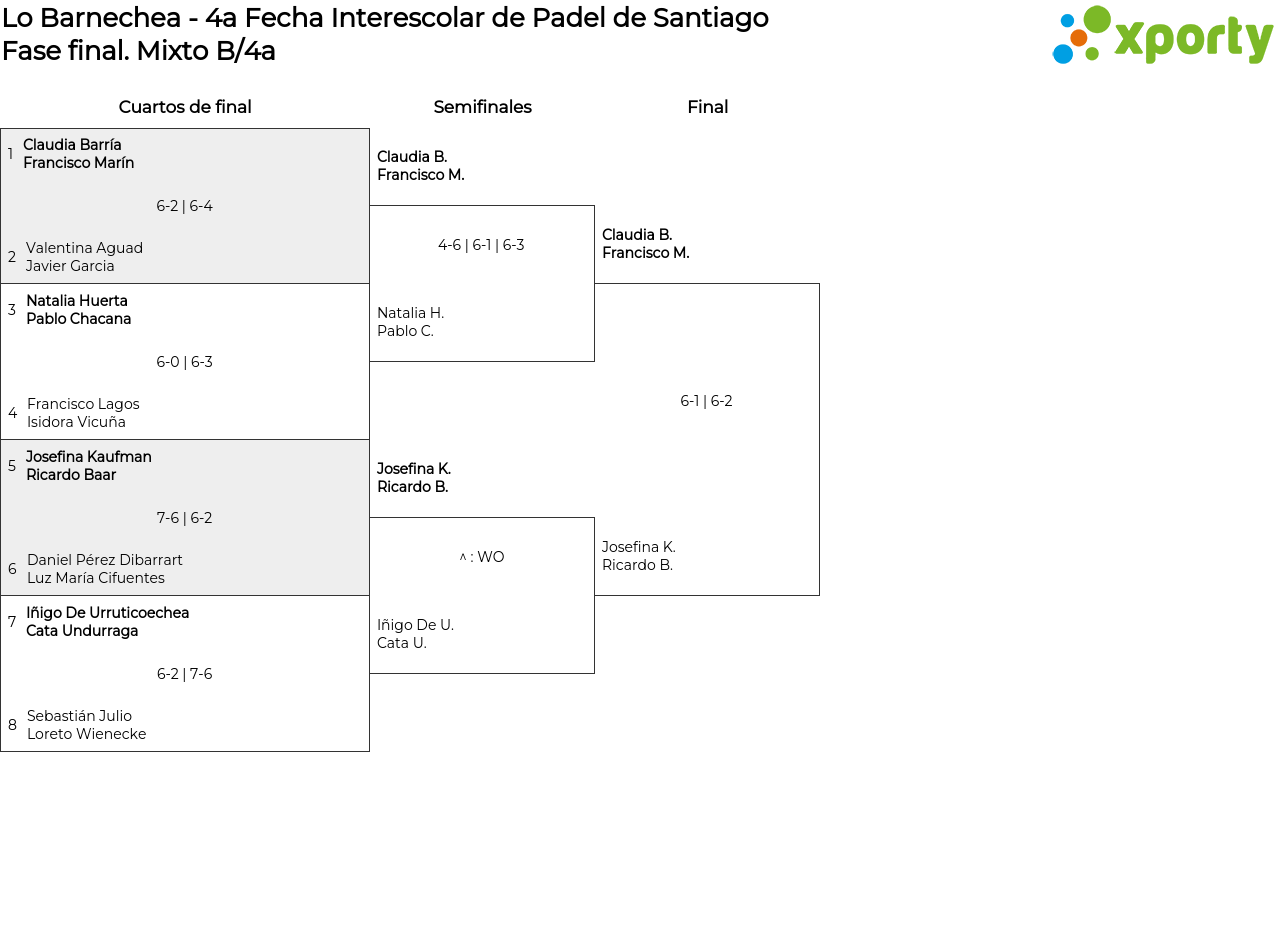Image resolution: width=1280 pixels, height=949 pixels.
Task: Select Daniel Pérez Dibarrart and Luz María Cifuentes
Action: (104, 569)
